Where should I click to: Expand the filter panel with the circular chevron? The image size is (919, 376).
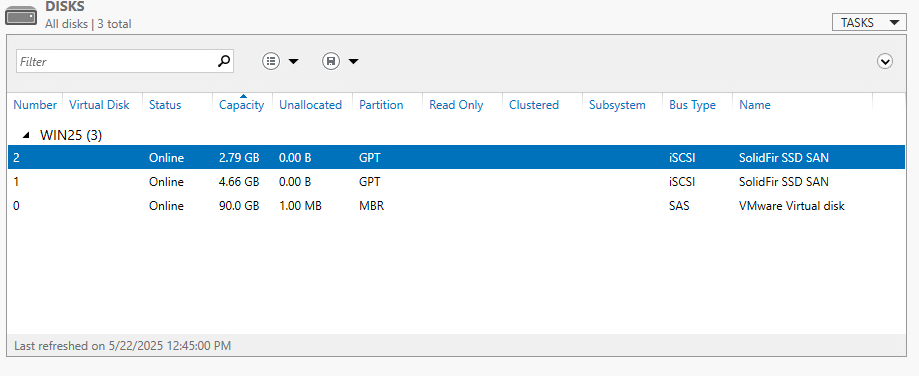[x=885, y=61]
